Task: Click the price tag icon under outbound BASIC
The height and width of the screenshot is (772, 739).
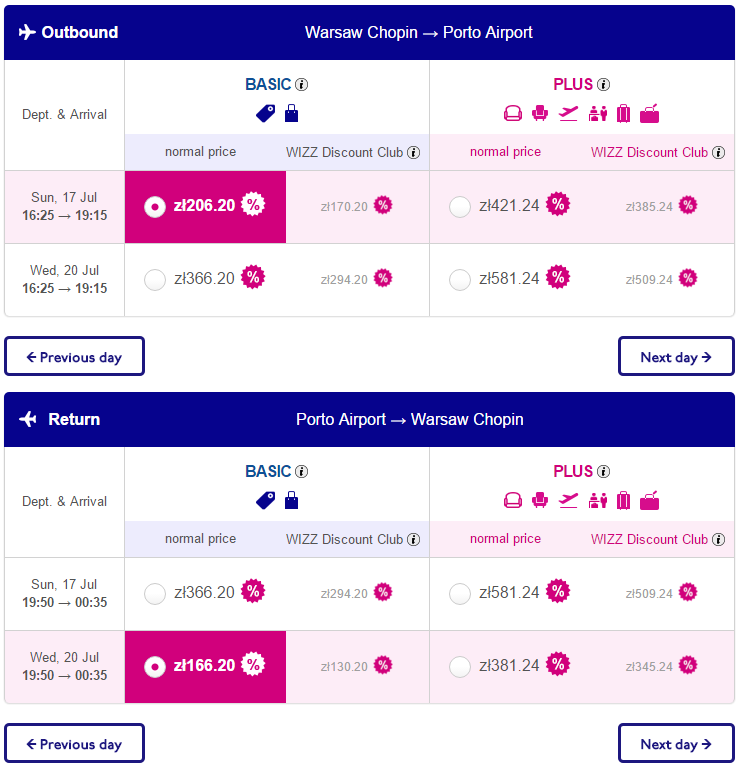Action: [265, 114]
